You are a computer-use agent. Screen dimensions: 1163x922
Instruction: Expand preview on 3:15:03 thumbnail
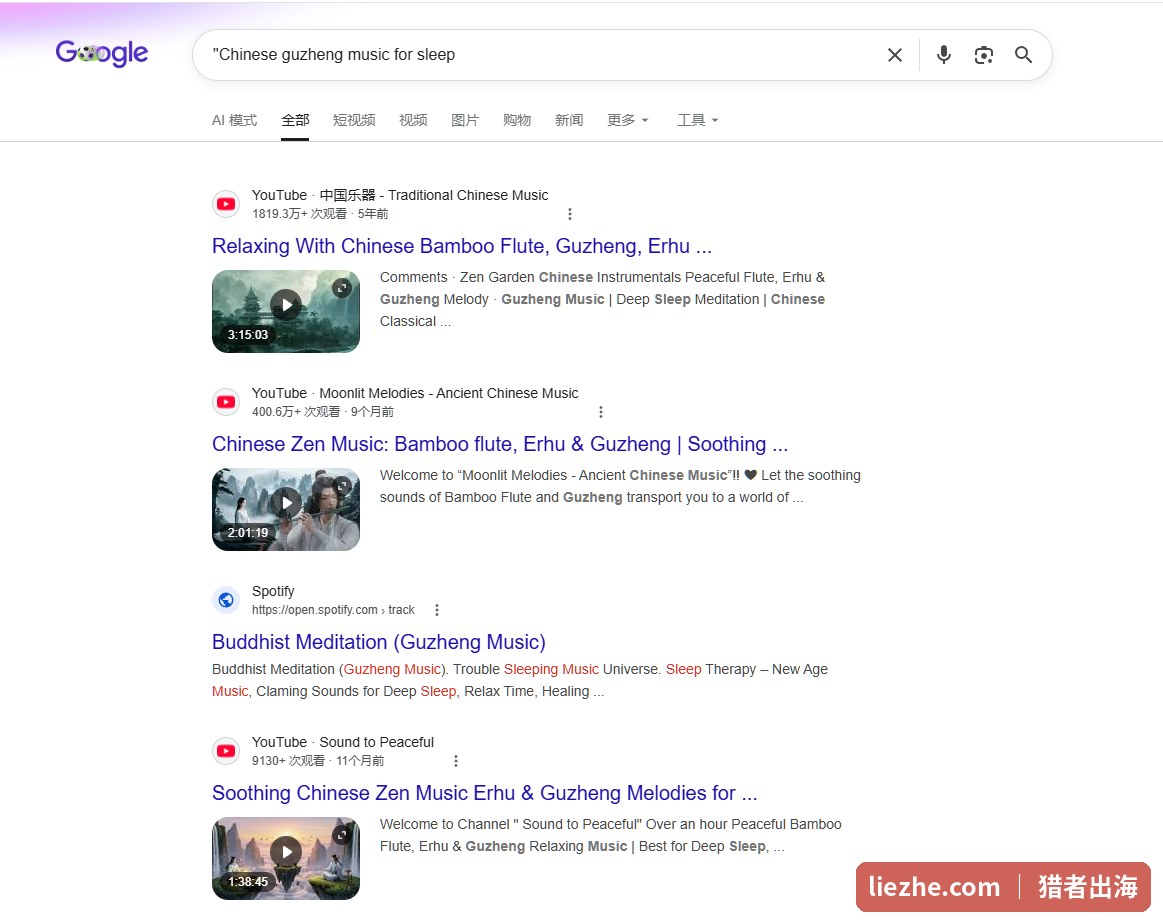click(x=341, y=288)
